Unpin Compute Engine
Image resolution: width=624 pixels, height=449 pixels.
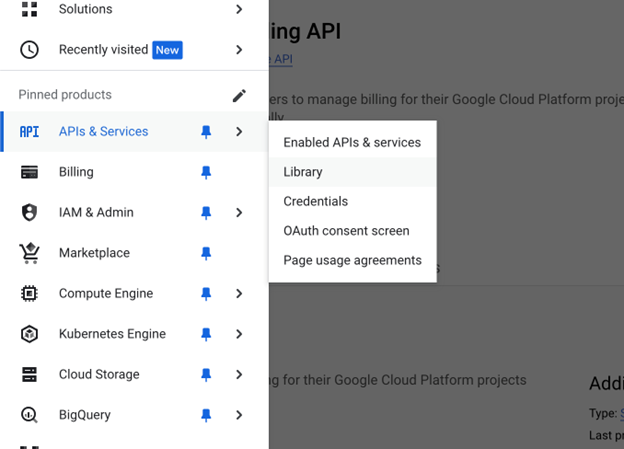(206, 294)
